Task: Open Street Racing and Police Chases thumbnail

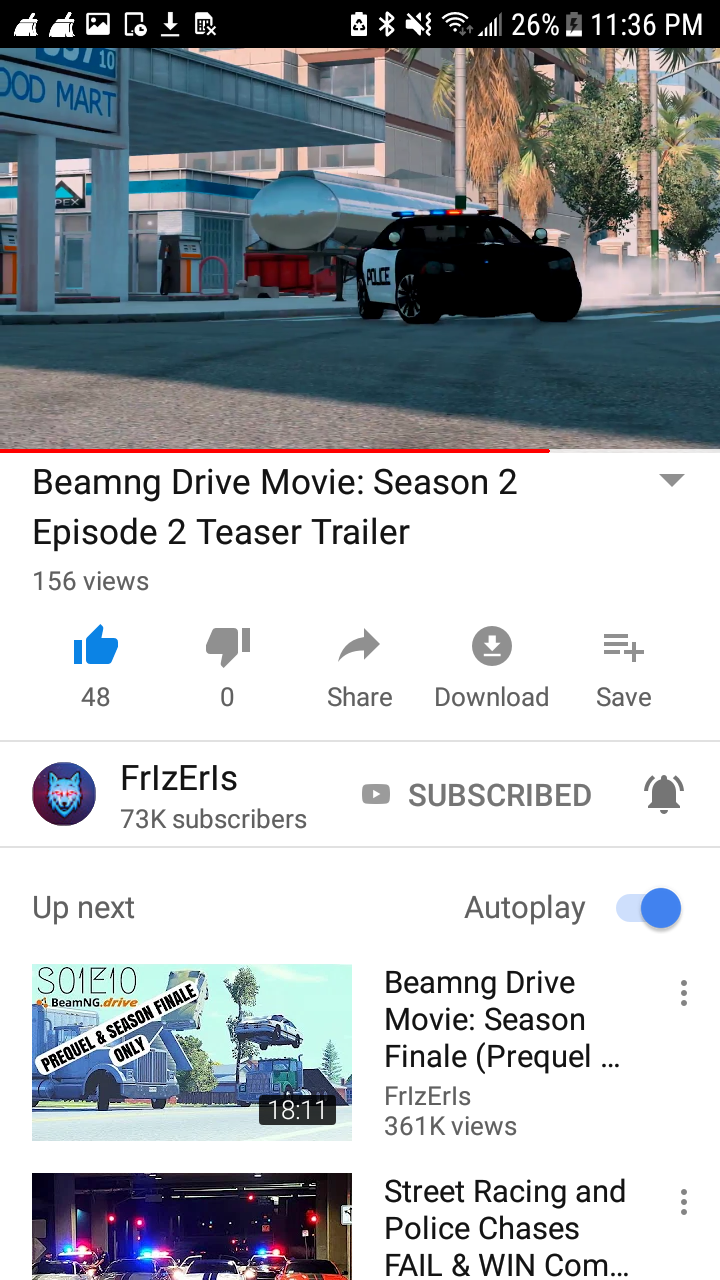Action: 192,1226
